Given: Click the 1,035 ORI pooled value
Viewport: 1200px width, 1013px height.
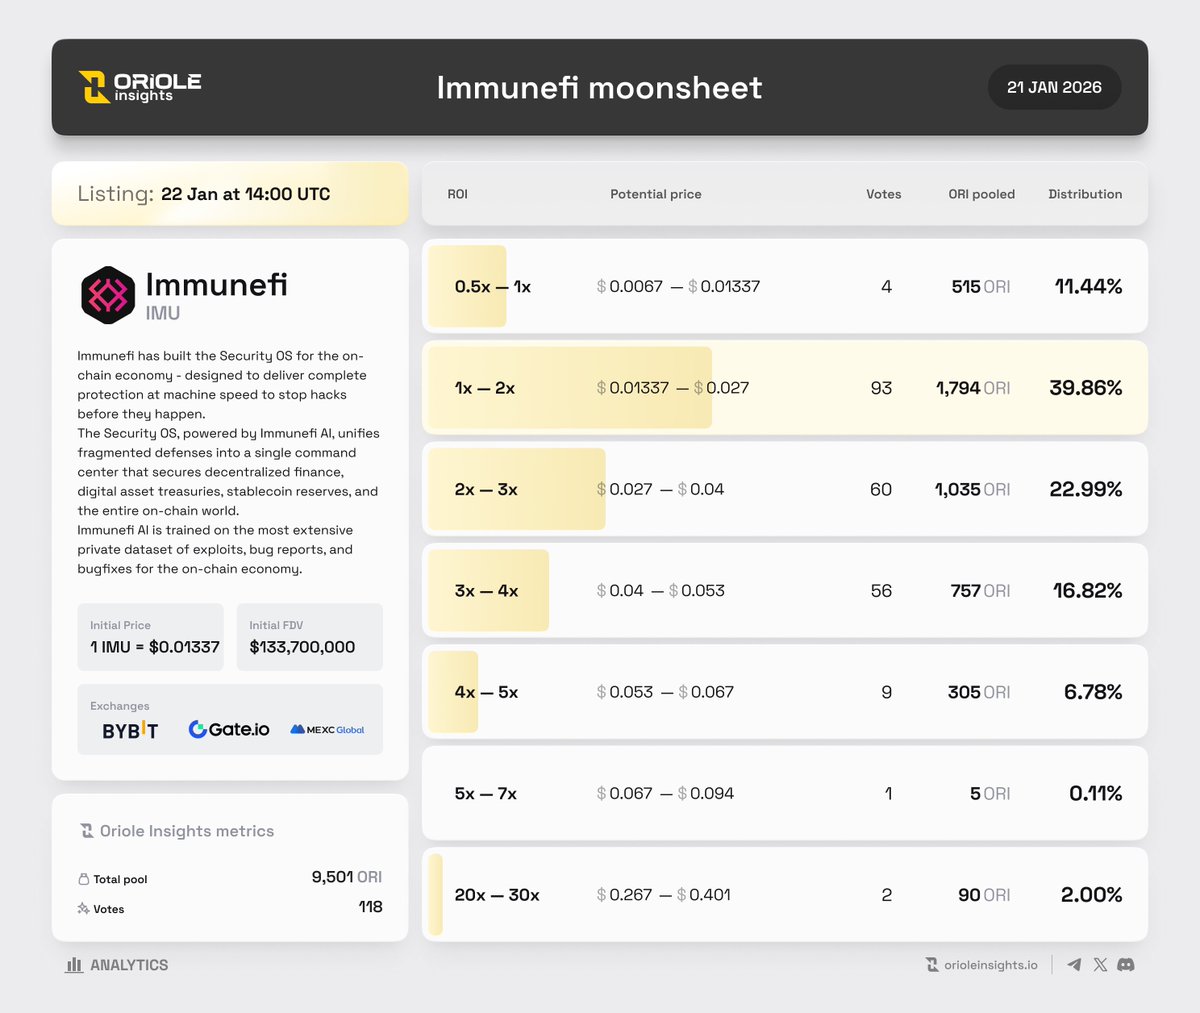Looking at the screenshot, I should pyautogui.click(x=973, y=489).
